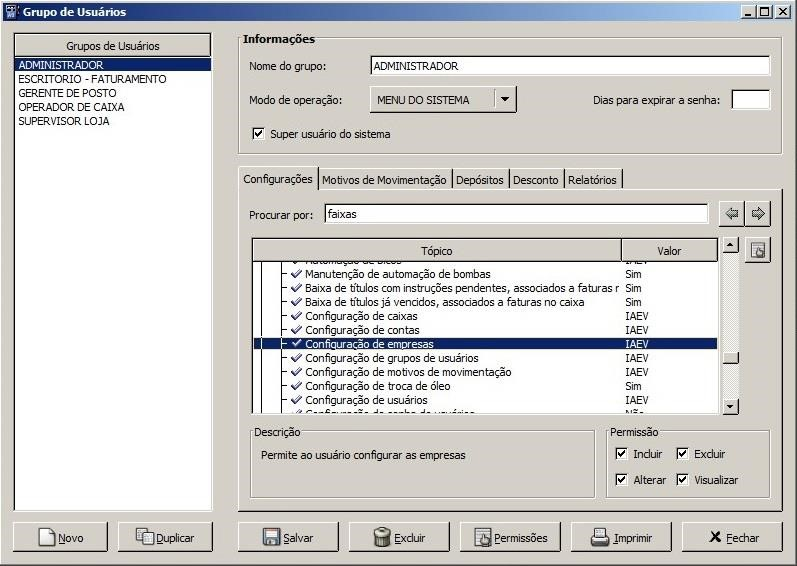
Task: Click the topic list scrollbar thumb
Action: coord(730,358)
